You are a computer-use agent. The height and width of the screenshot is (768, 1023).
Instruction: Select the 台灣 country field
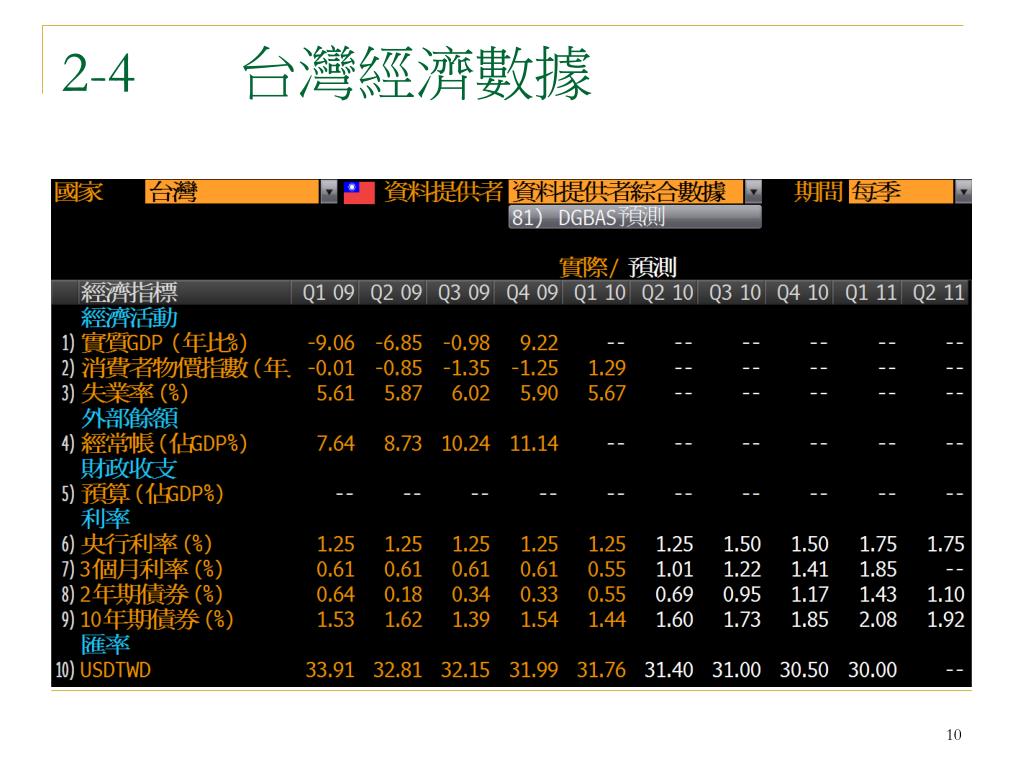pyautogui.click(x=232, y=192)
